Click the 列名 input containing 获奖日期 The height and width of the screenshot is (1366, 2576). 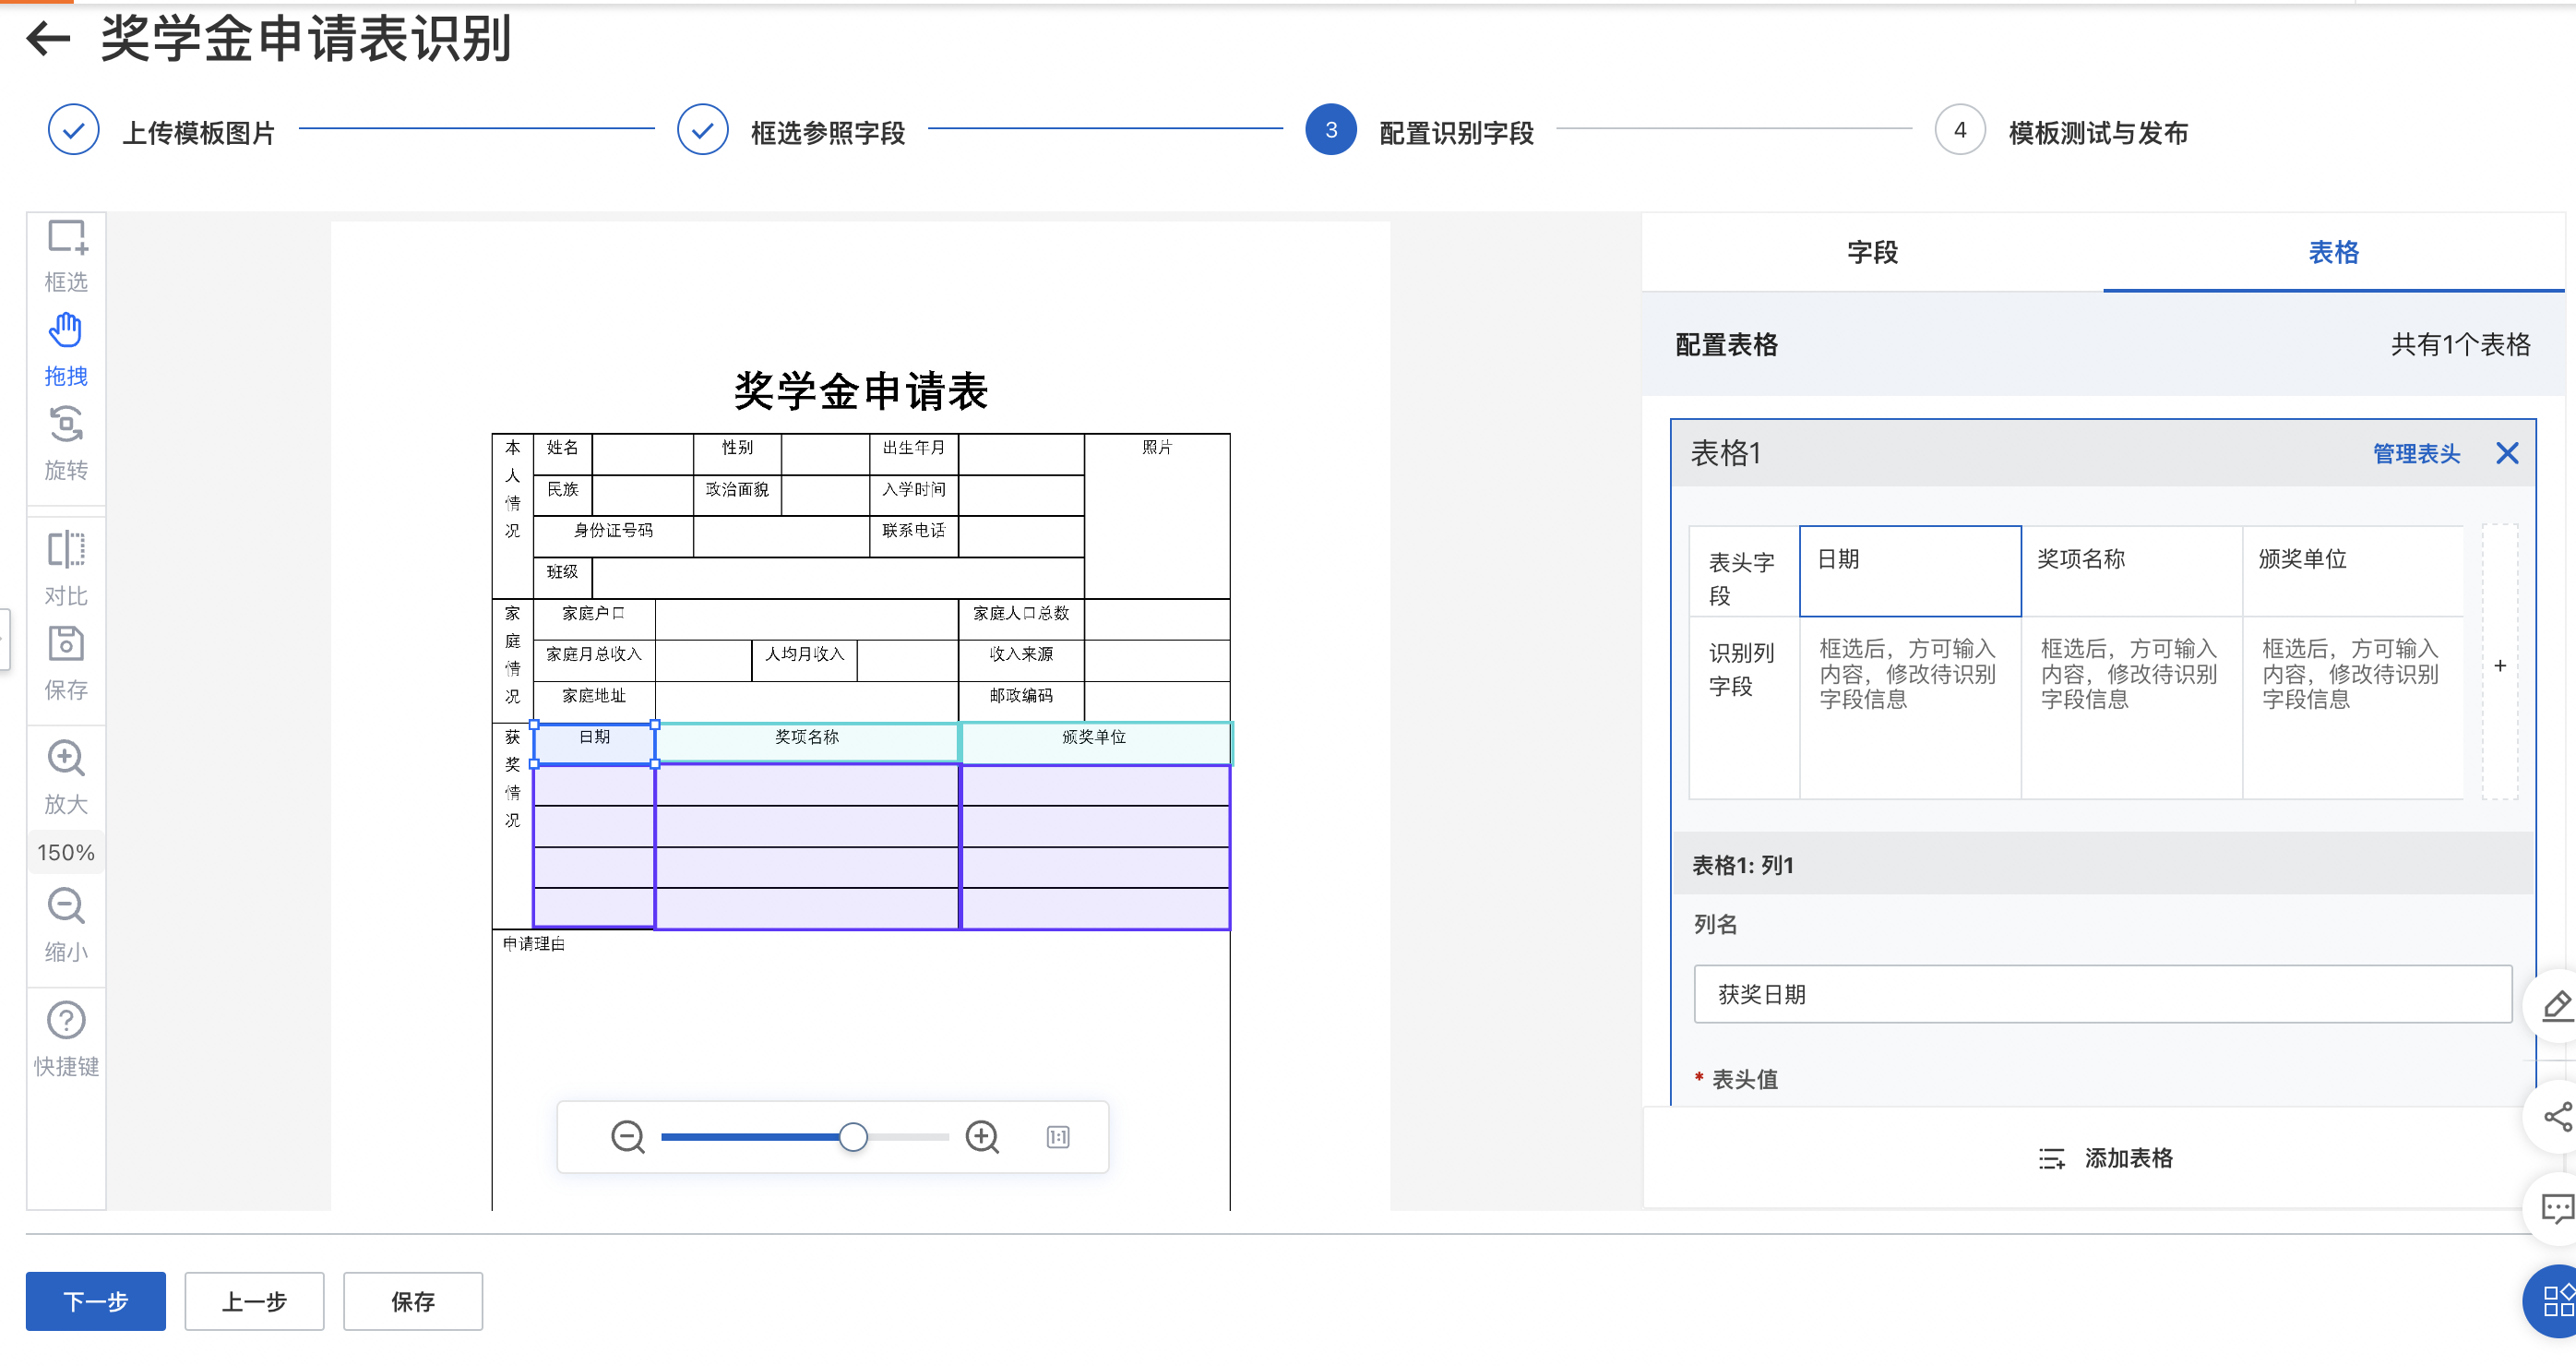click(2102, 994)
